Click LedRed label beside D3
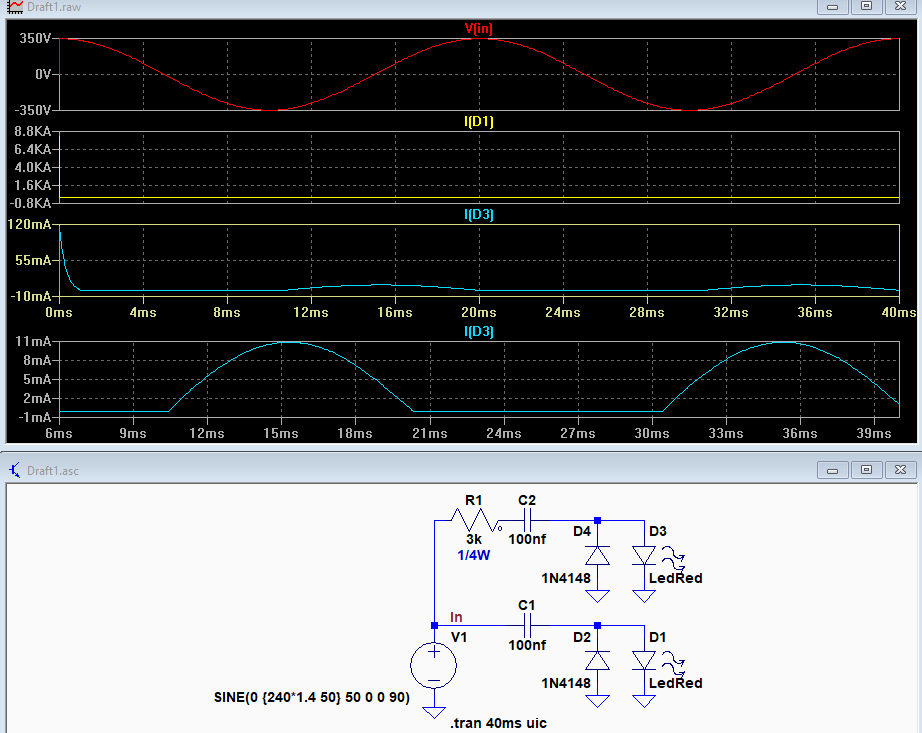 [x=676, y=578]
